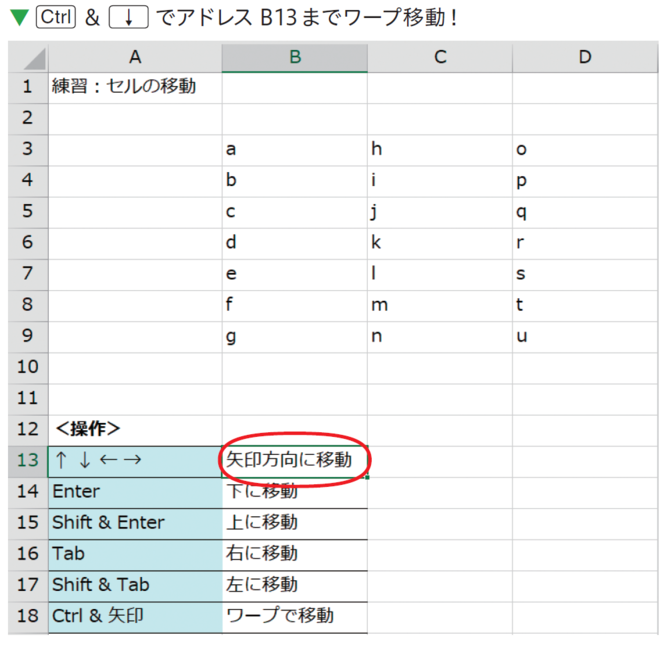Click cell C8 containing letter m
Viewport: 670px width, 647px height.
[440, 306]
